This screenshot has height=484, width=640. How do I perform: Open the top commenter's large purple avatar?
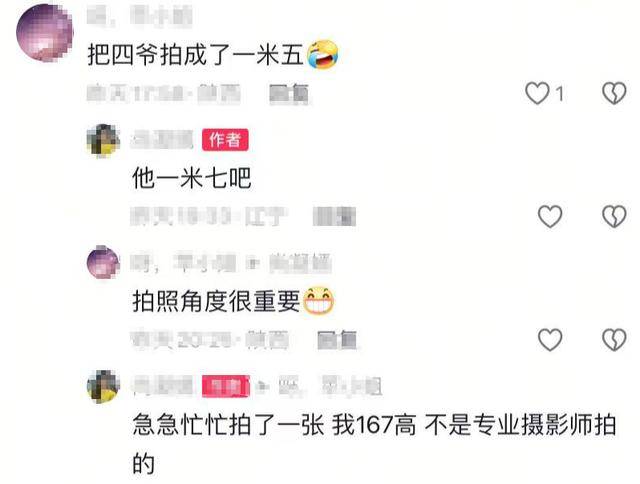click(x=44, y=33)
